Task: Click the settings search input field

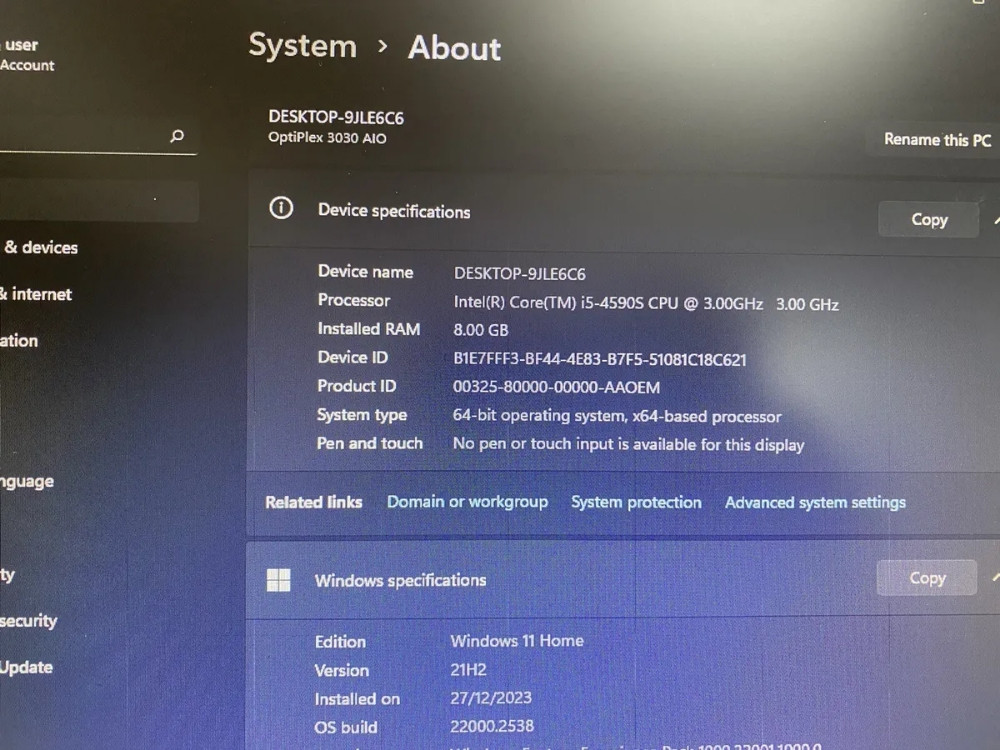Action: tap(96, 136)
